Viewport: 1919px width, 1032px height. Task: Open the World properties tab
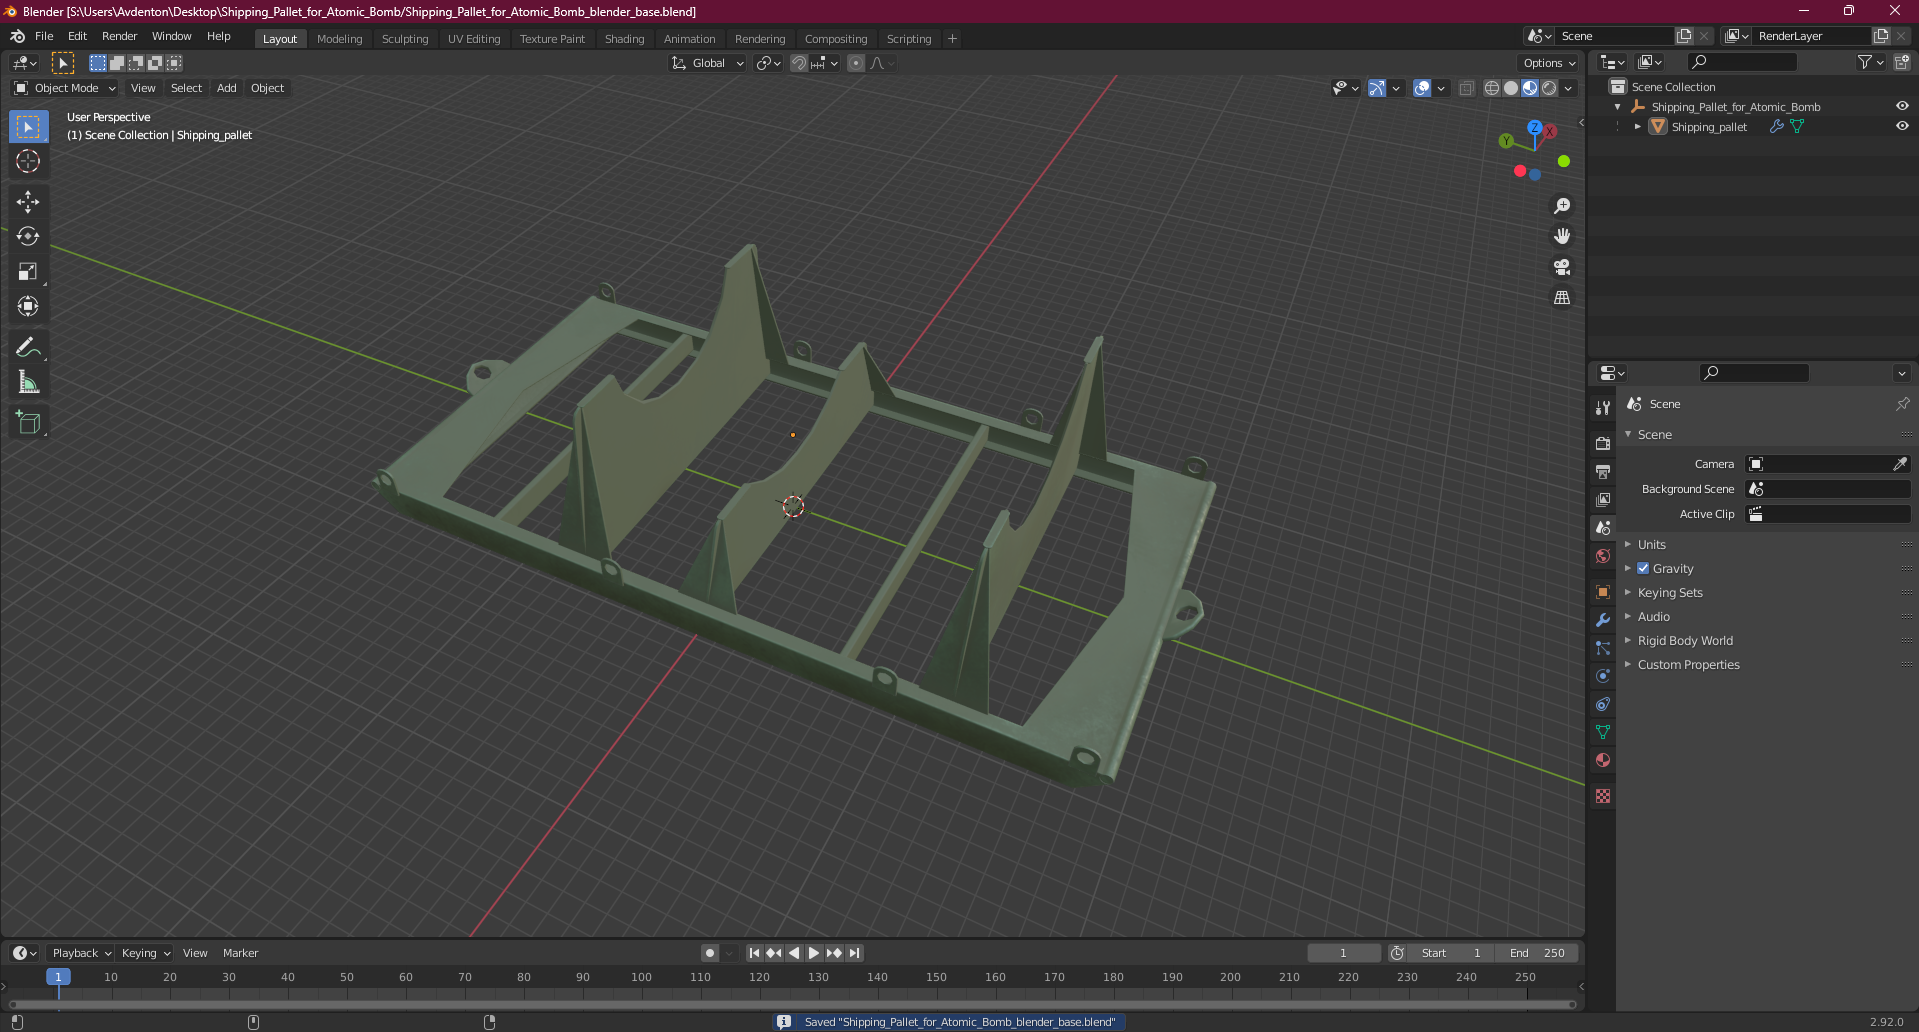tap(1603, 556)
